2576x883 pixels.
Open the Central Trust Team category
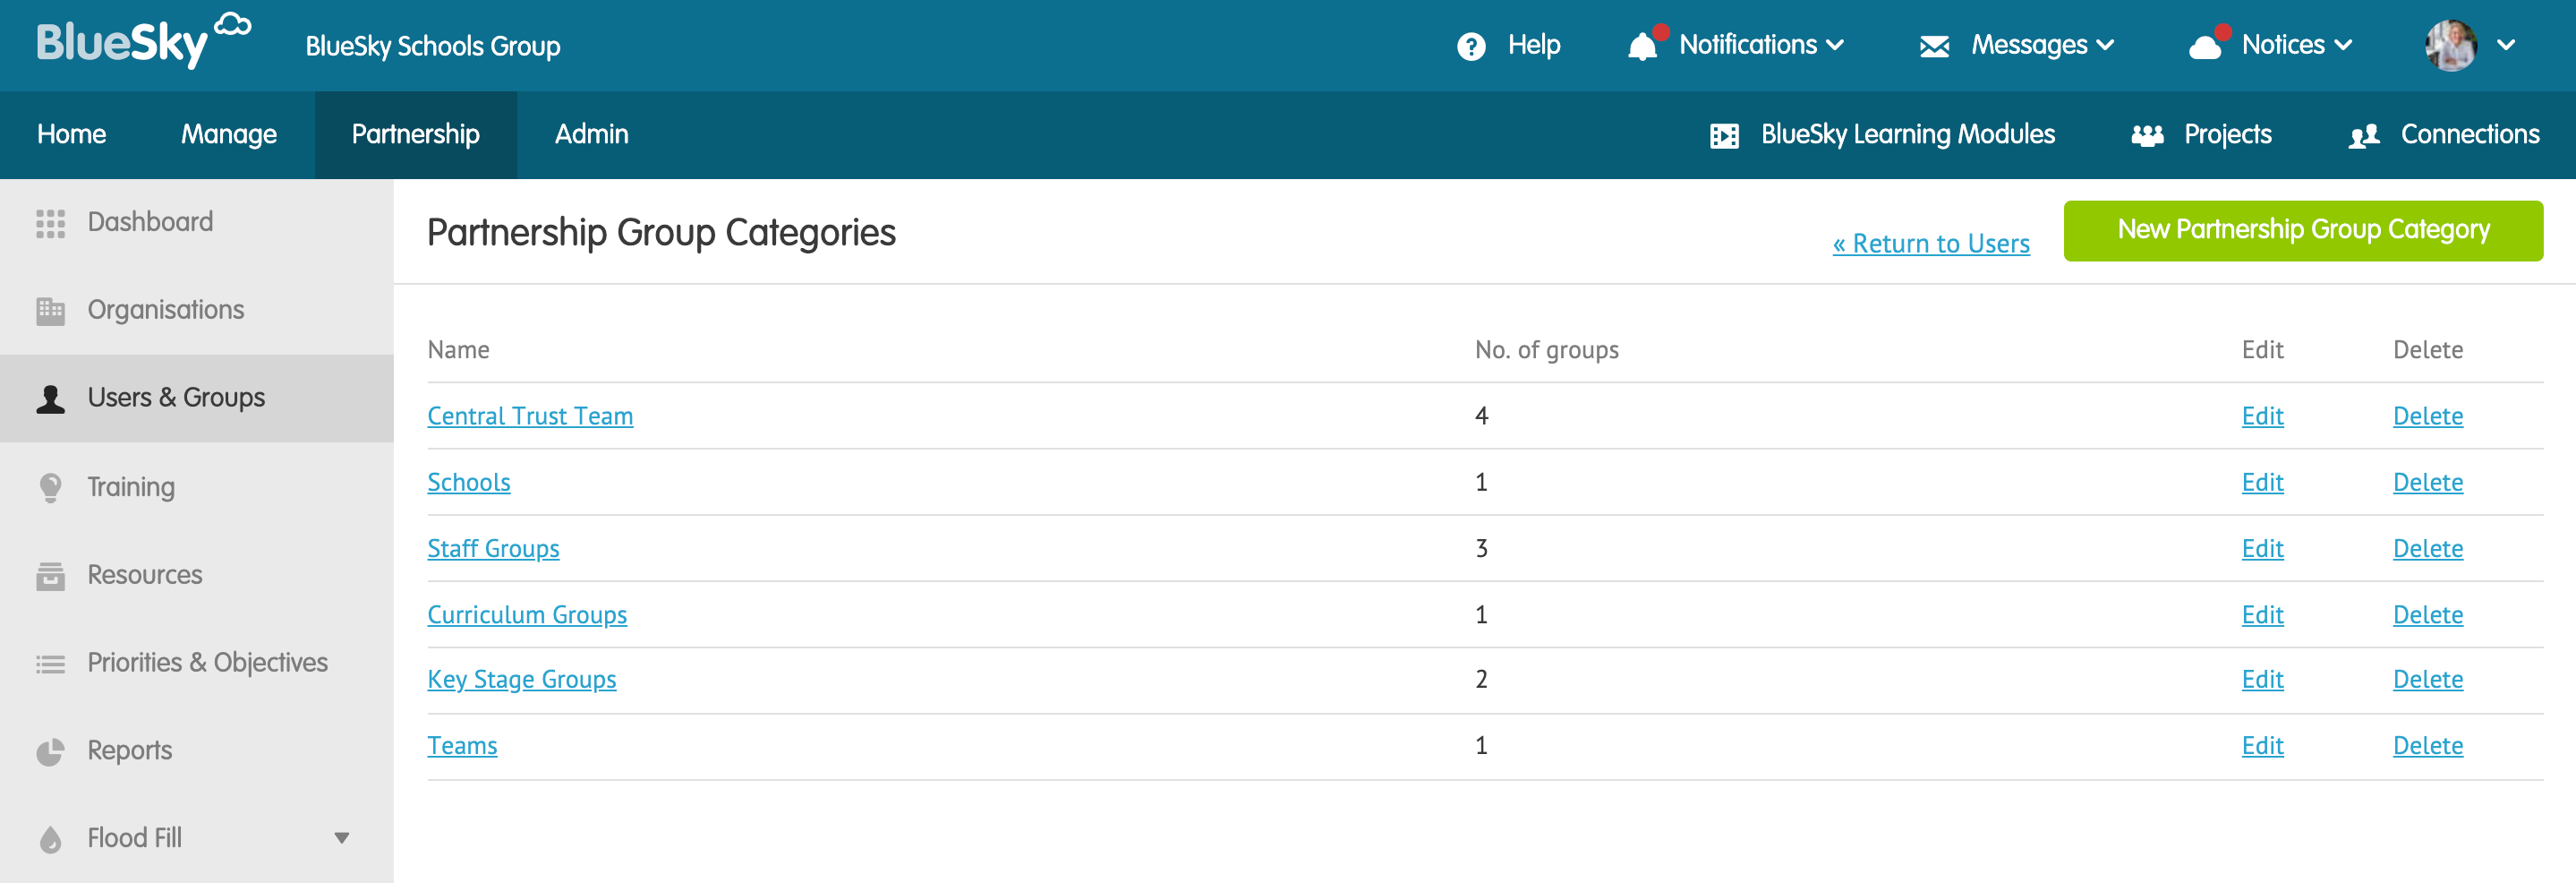click(530, 416)
